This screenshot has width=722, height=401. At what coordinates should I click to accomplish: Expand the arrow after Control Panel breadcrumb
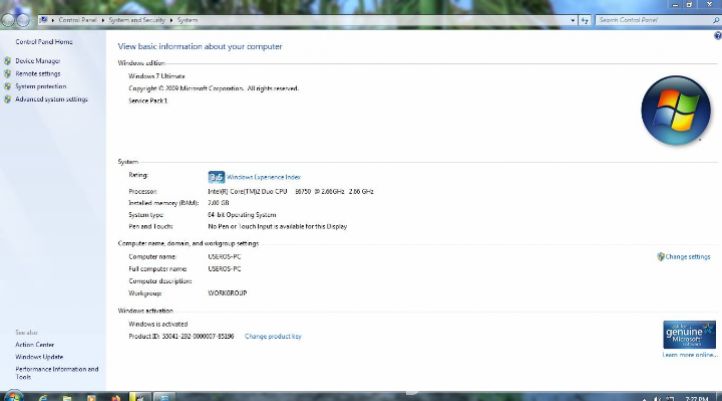pos(103,20)
